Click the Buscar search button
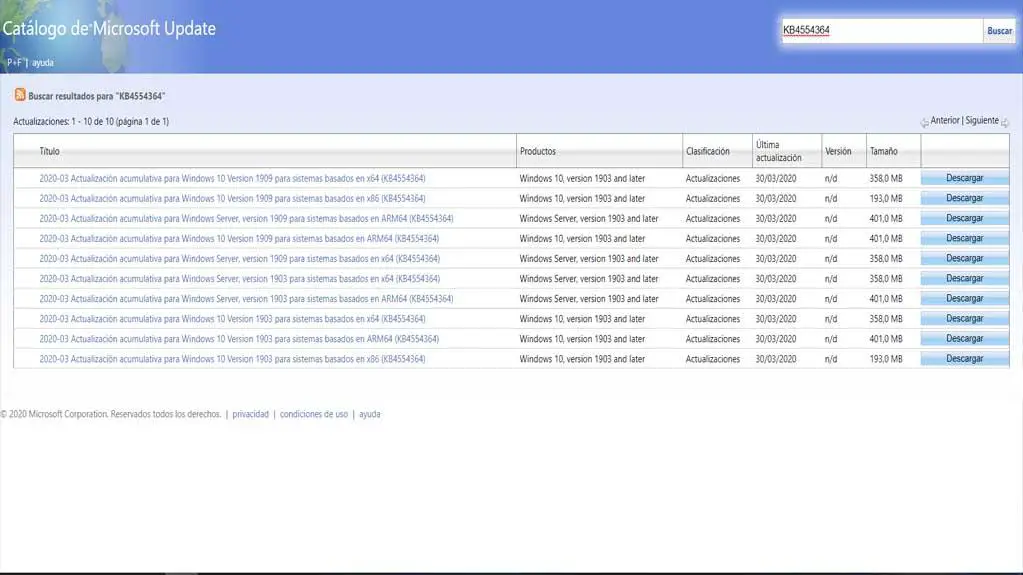Image resolution: width=1023 pixels, height=575 pixels. [x=999, y=31]
